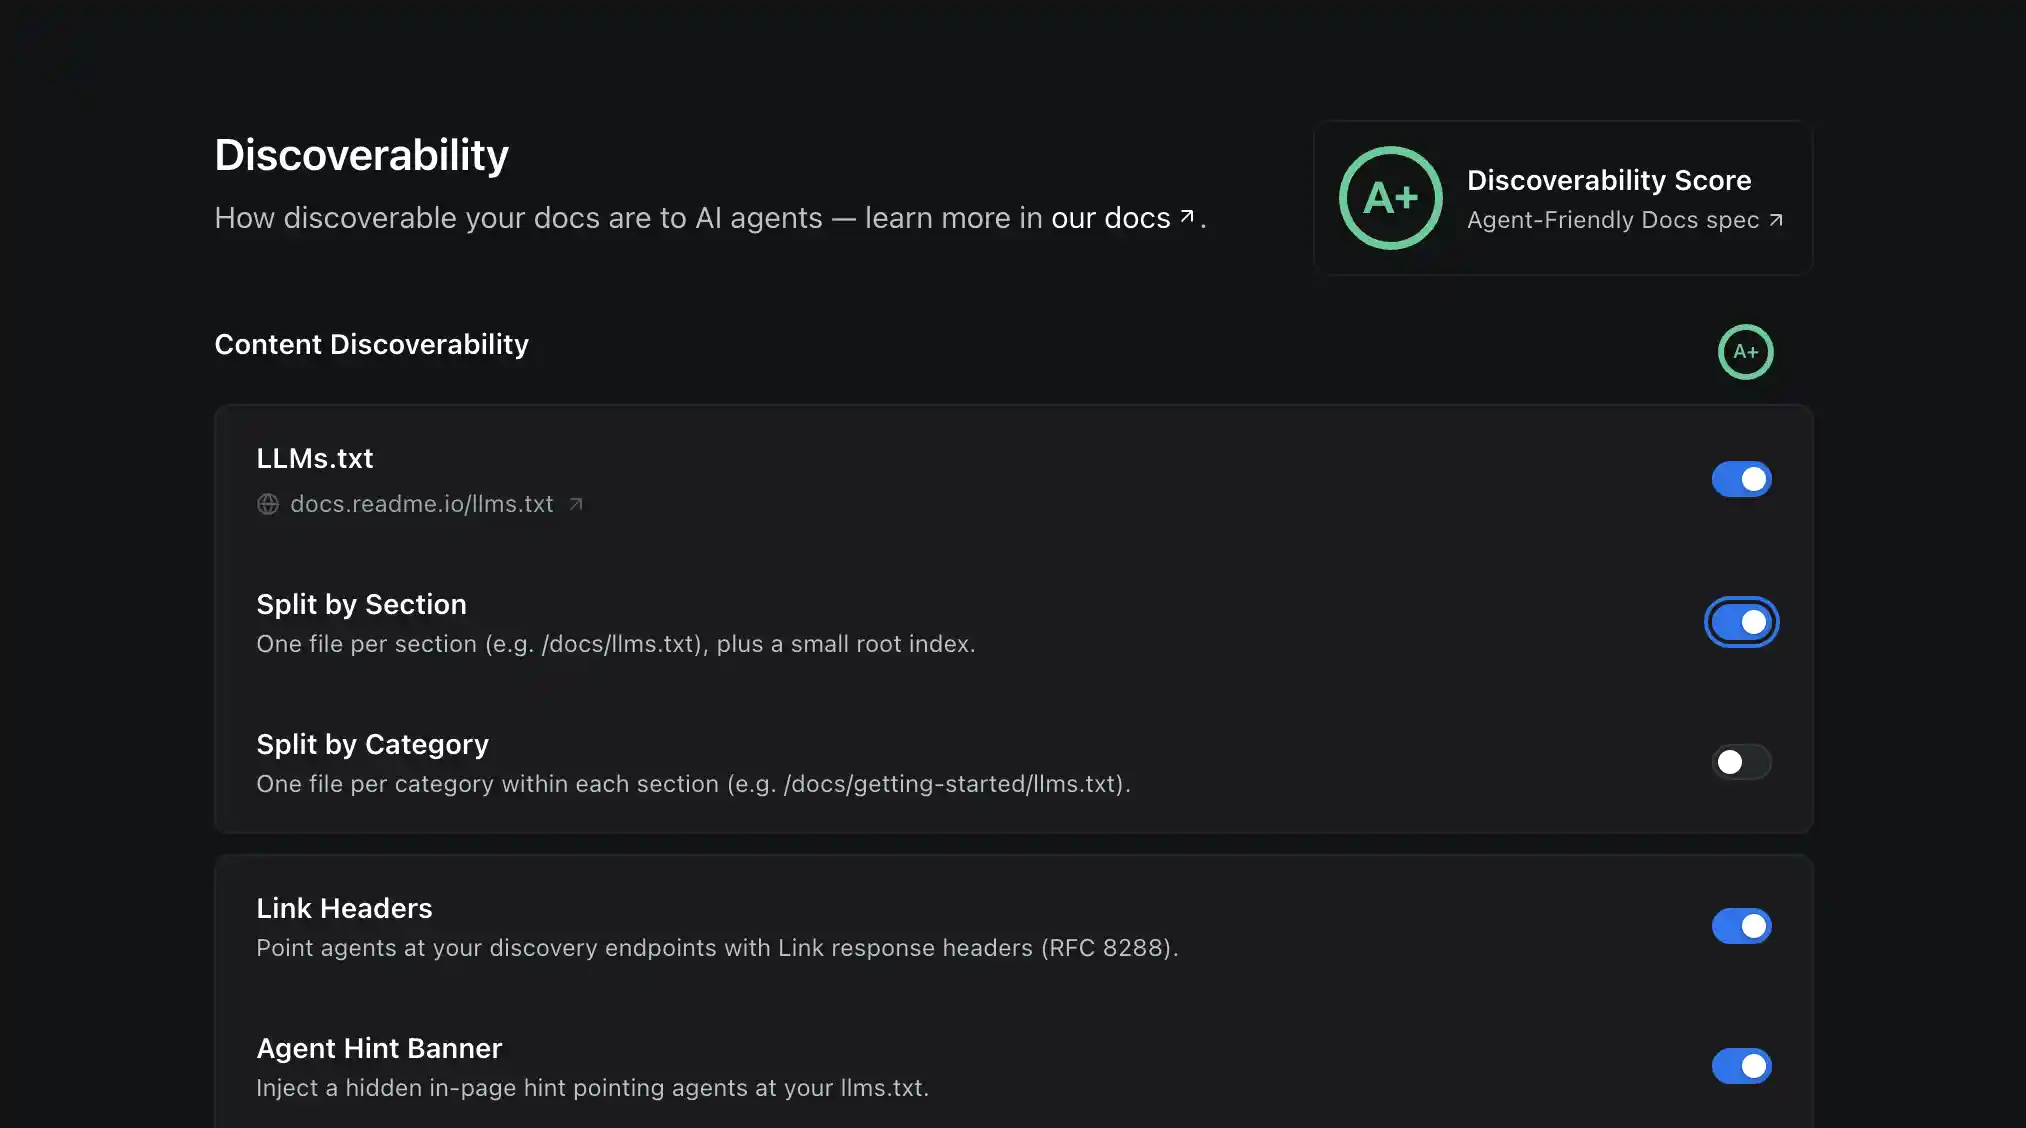Select the Split by Section label

coord(361,604)
